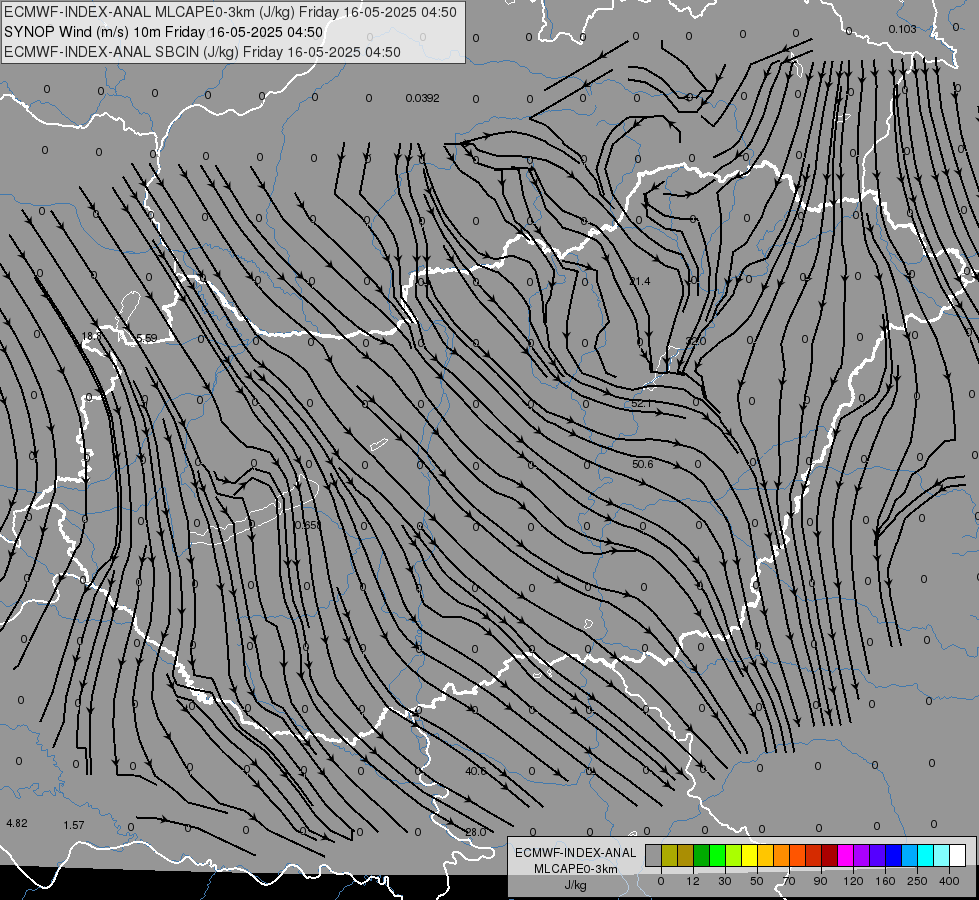
Task: Select the pure blue legend swatch
Action: point(894,855)
